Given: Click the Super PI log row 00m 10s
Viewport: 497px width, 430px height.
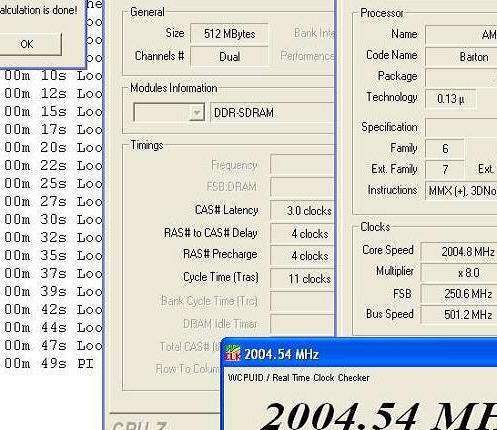Looking at the screenshot, I should tap(53, 76).
